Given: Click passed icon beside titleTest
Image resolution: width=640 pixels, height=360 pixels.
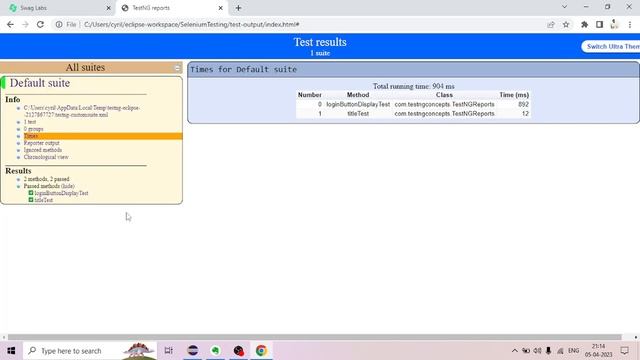Looking at the screenshot, I should point(31,200).
